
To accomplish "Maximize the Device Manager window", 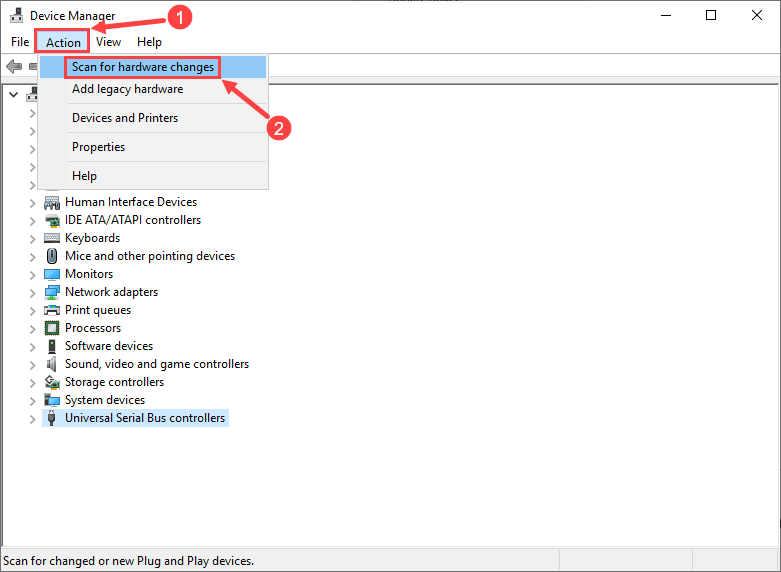I will click(711, 15).
